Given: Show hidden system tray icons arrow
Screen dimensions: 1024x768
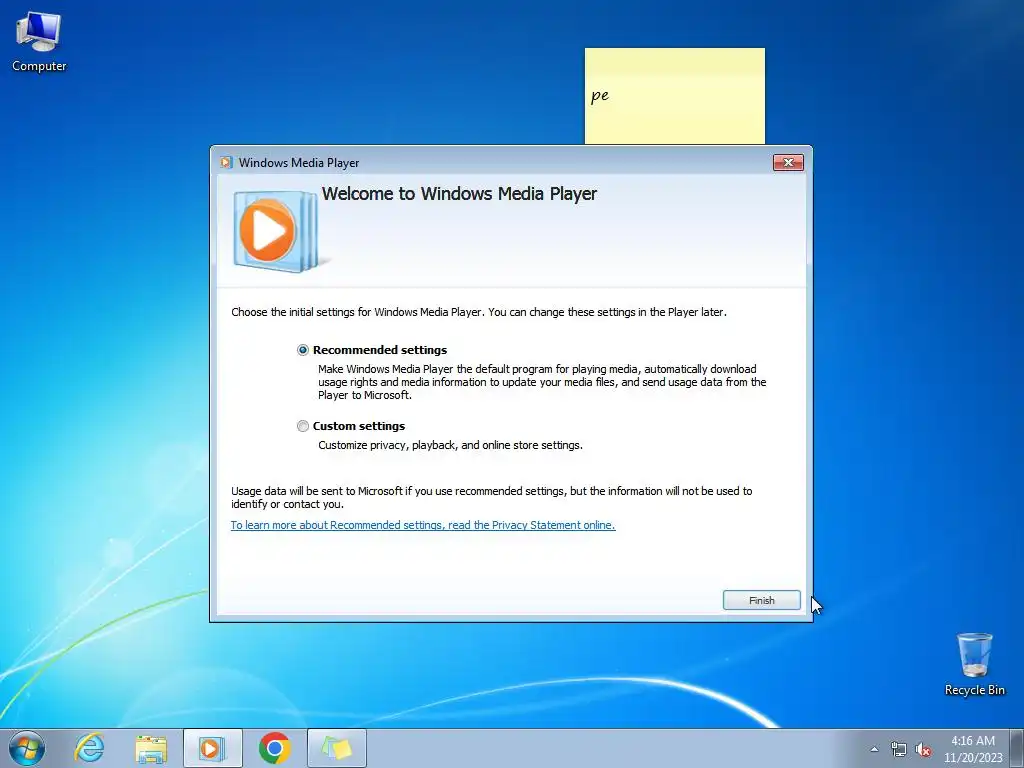Looking at the screenshot, I should (874, 749).
